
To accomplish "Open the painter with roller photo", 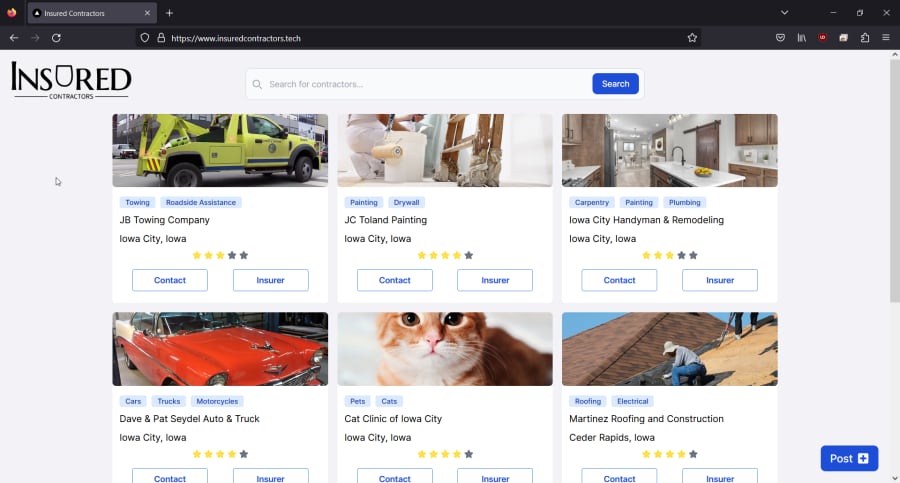I will (445, 150).
